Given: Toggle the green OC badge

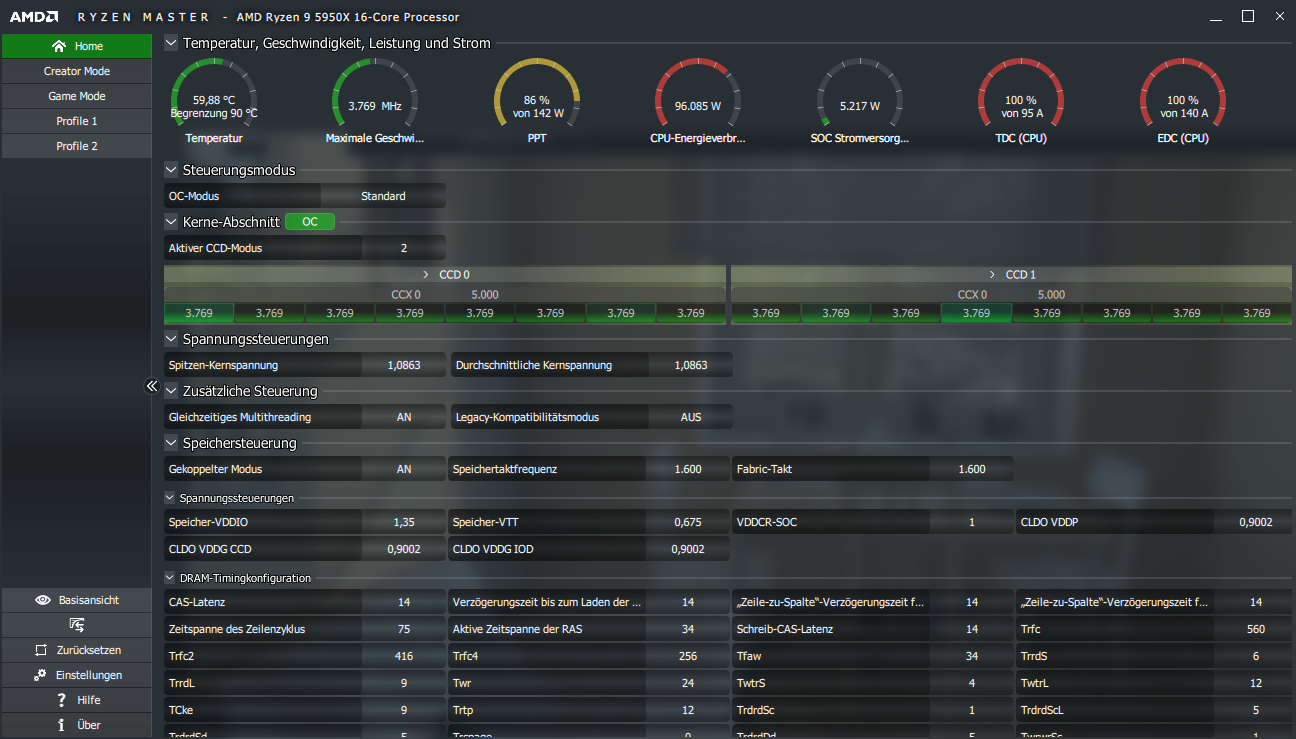Looking at the screenshot, I should click(310, 222).
